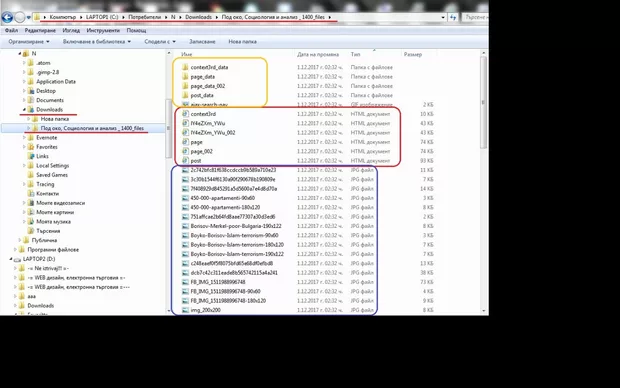Collapse the Downloads tree node
This screenshot has height=388, width=620.
click(24, 110)
